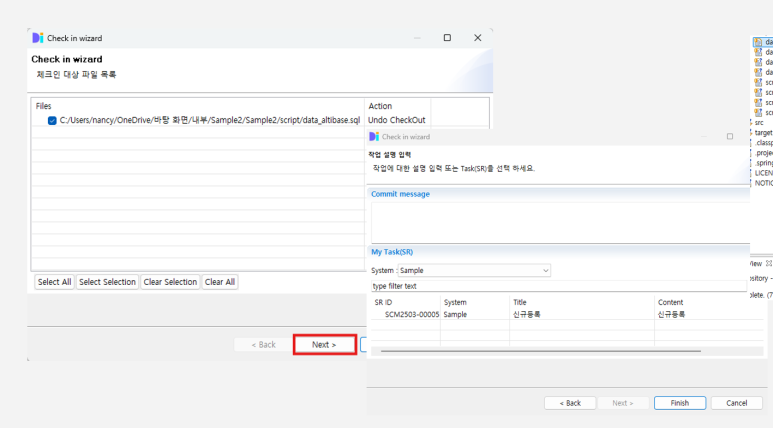Screen dimensions: 773x428
Task: Click the Content column header
Action: [x=670, y=302]
